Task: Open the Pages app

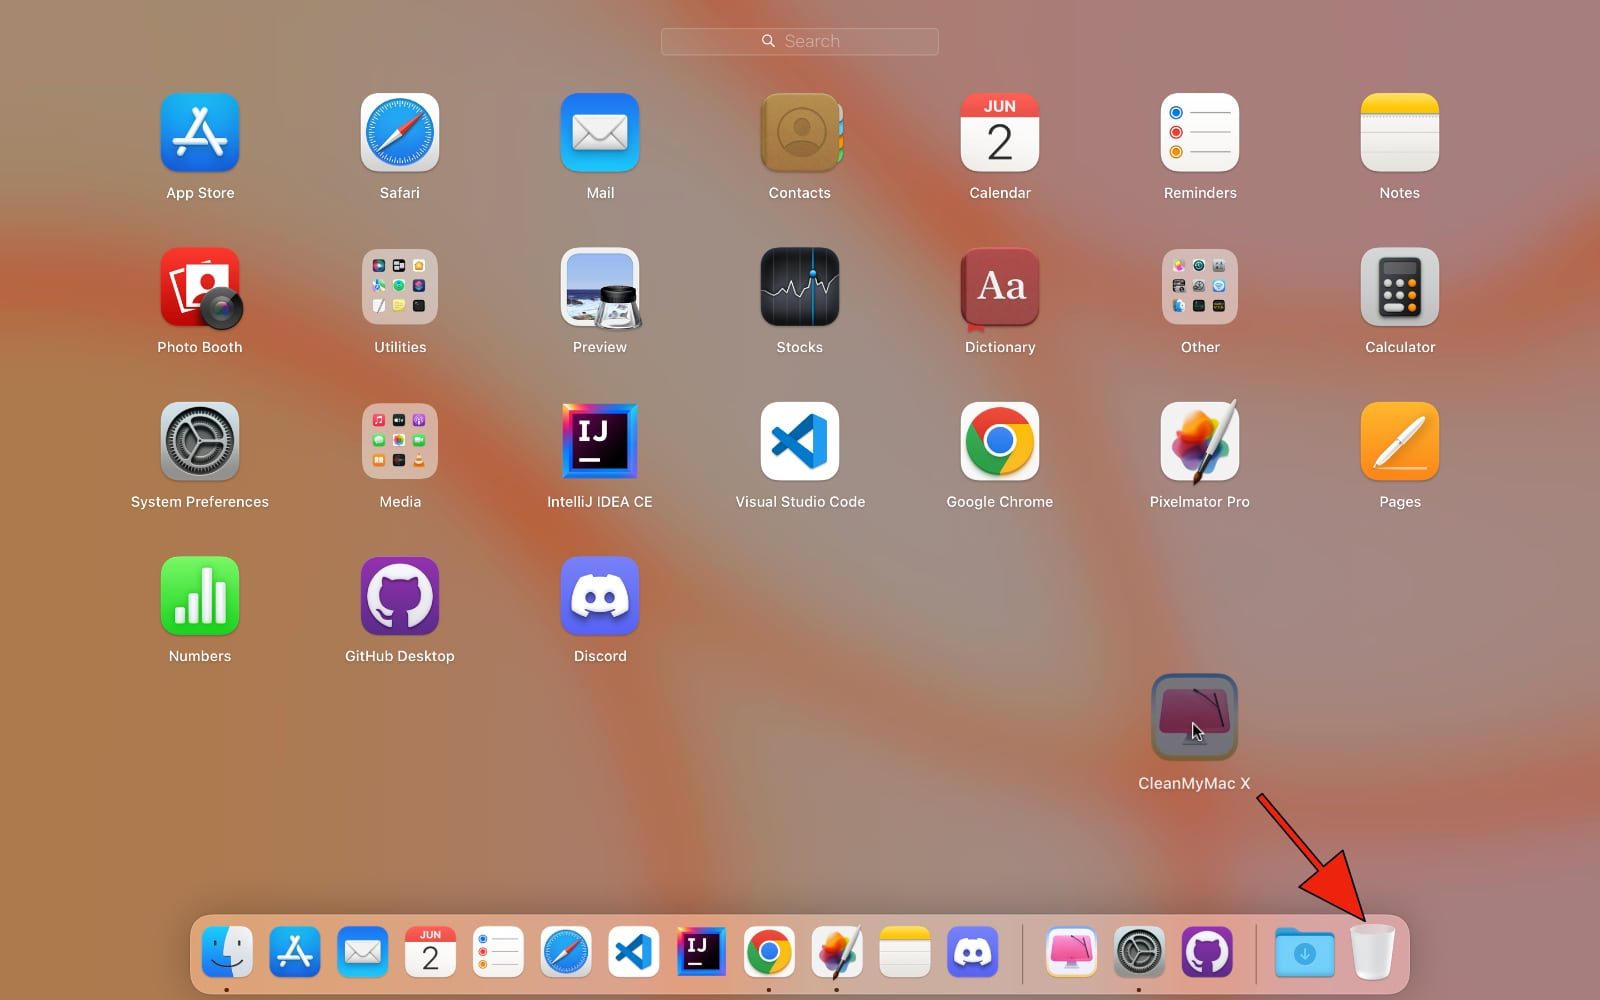Action: (x=1400, y=442)
